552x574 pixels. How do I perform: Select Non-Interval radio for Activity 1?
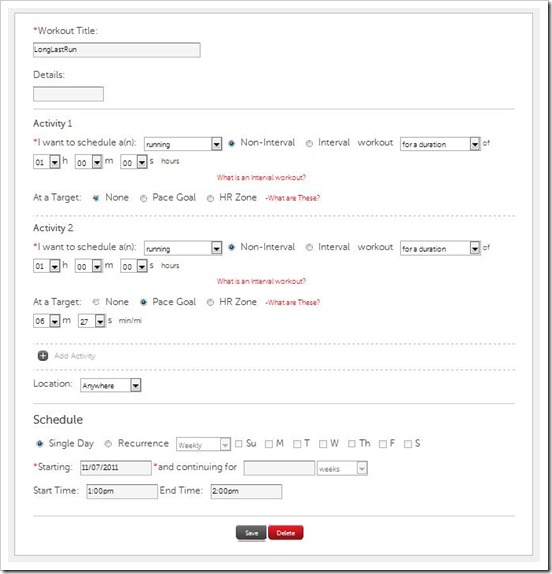click(231, 144)
